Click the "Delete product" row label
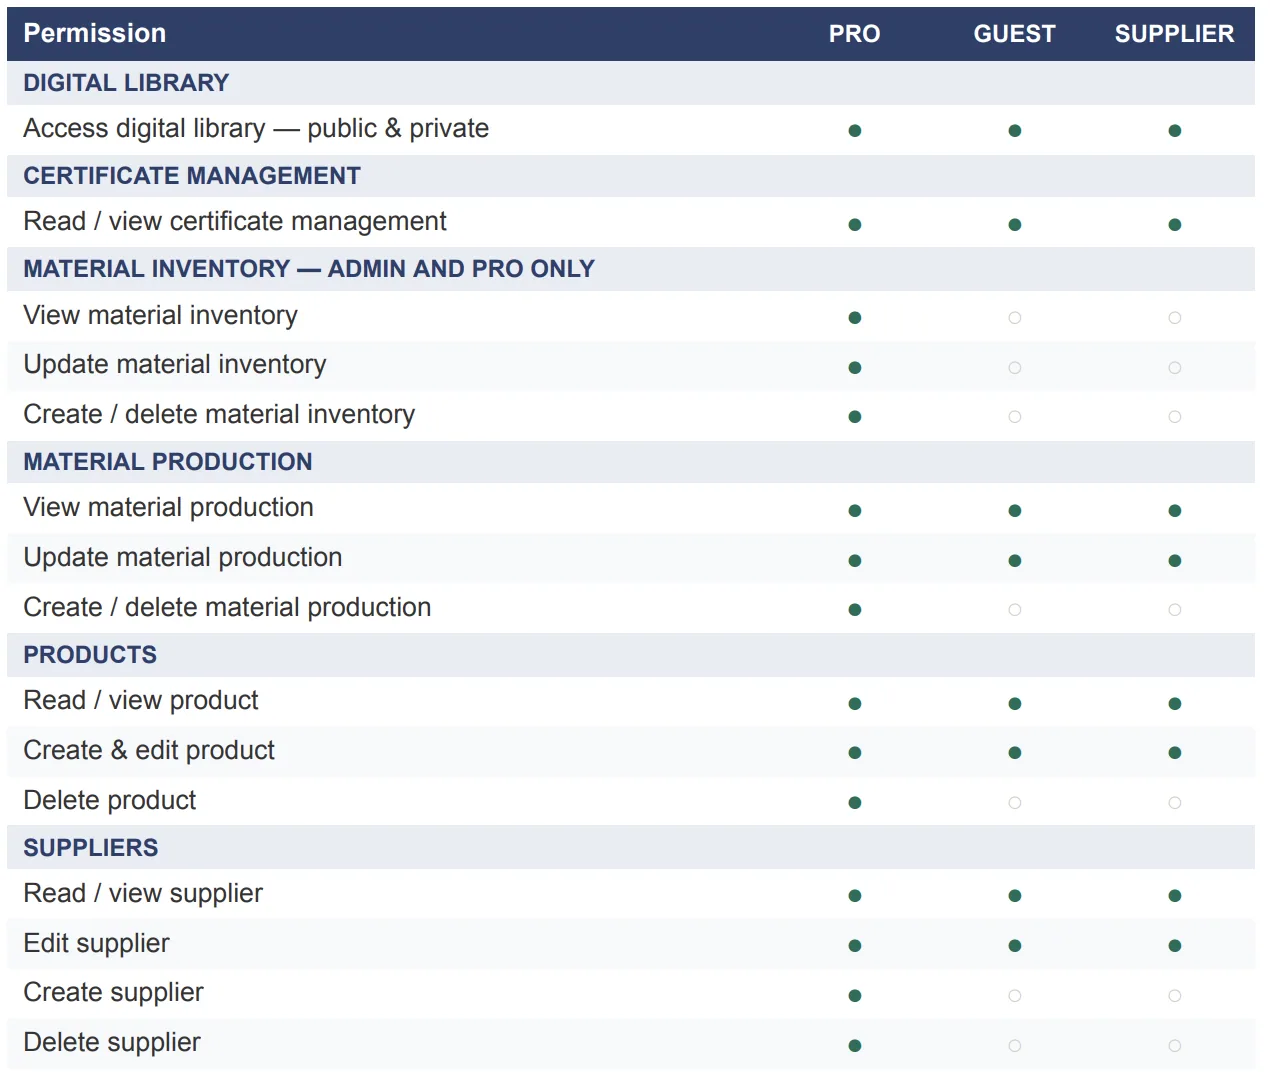 pyautogui.click(x=110, y=801)
